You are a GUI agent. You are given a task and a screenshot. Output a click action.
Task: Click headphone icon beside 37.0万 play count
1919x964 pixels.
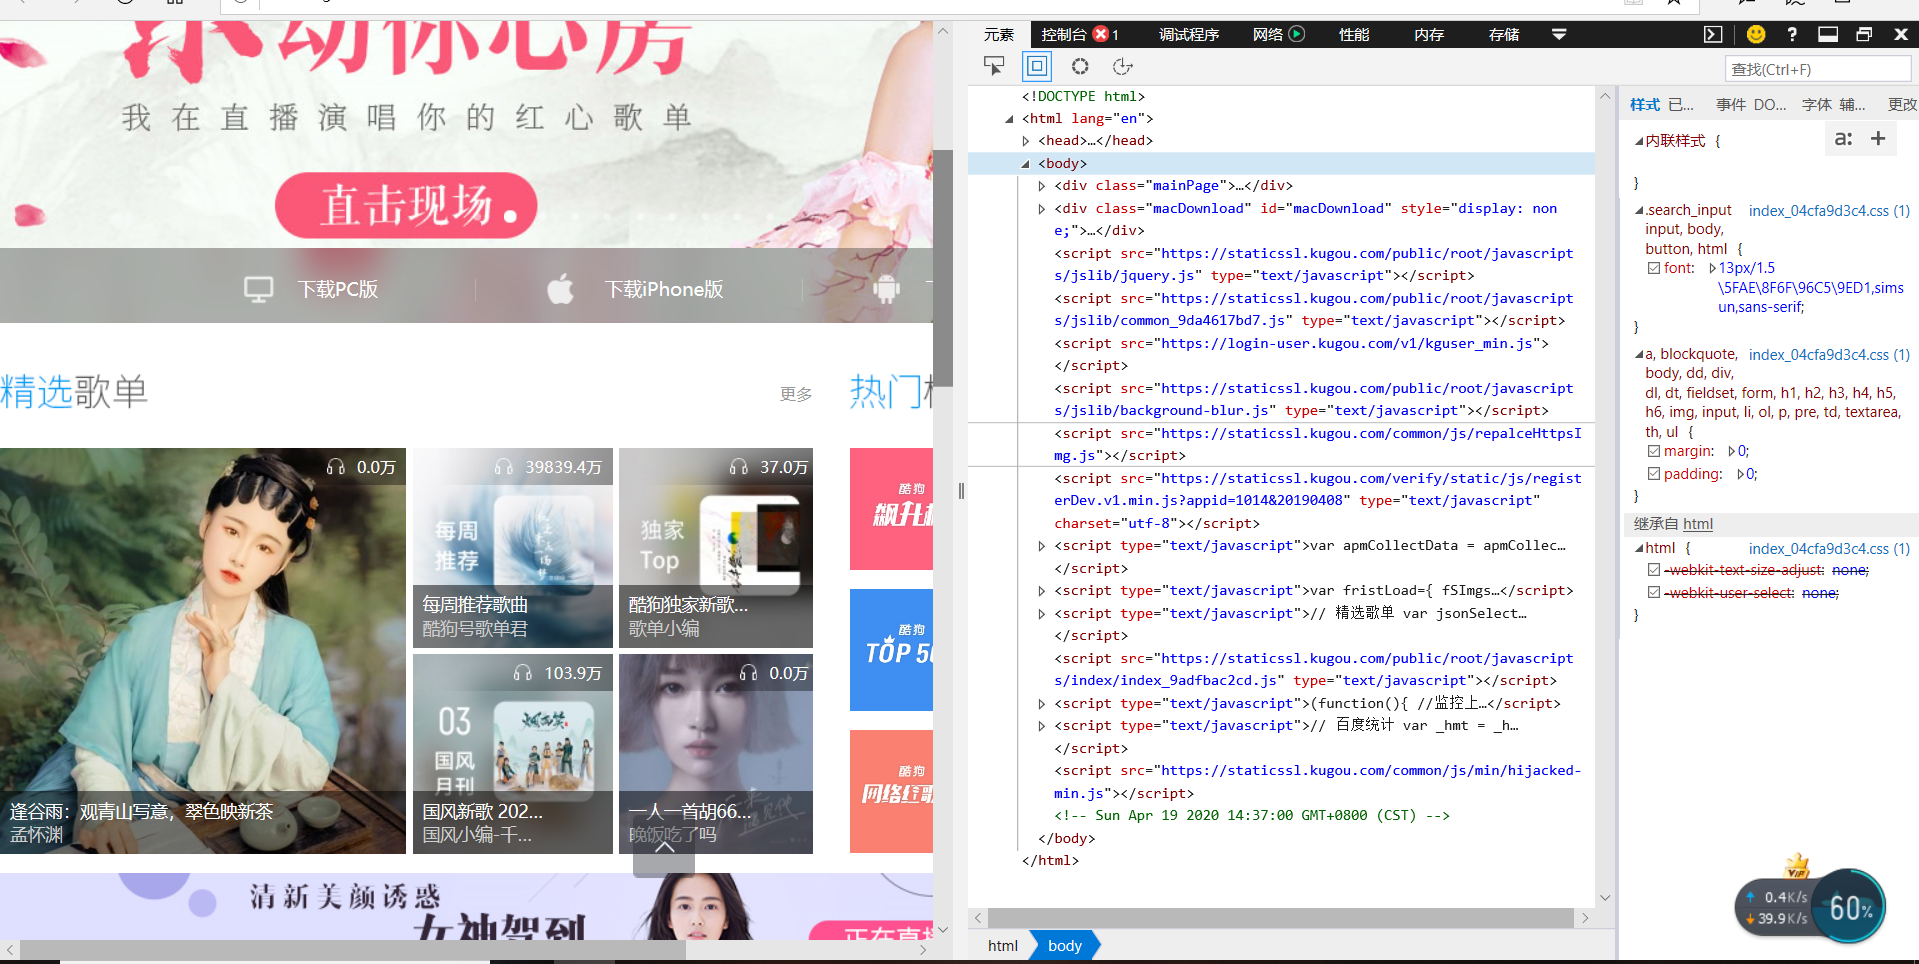click(x=739, y=467)
